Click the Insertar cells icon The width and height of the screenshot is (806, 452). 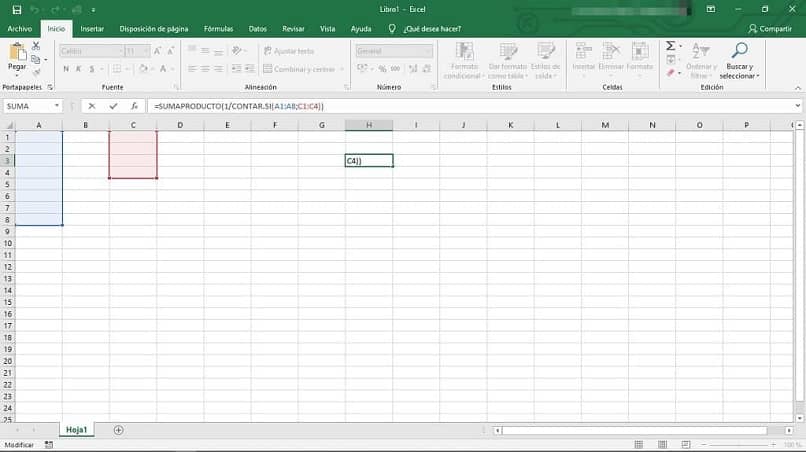coord(583,51)
